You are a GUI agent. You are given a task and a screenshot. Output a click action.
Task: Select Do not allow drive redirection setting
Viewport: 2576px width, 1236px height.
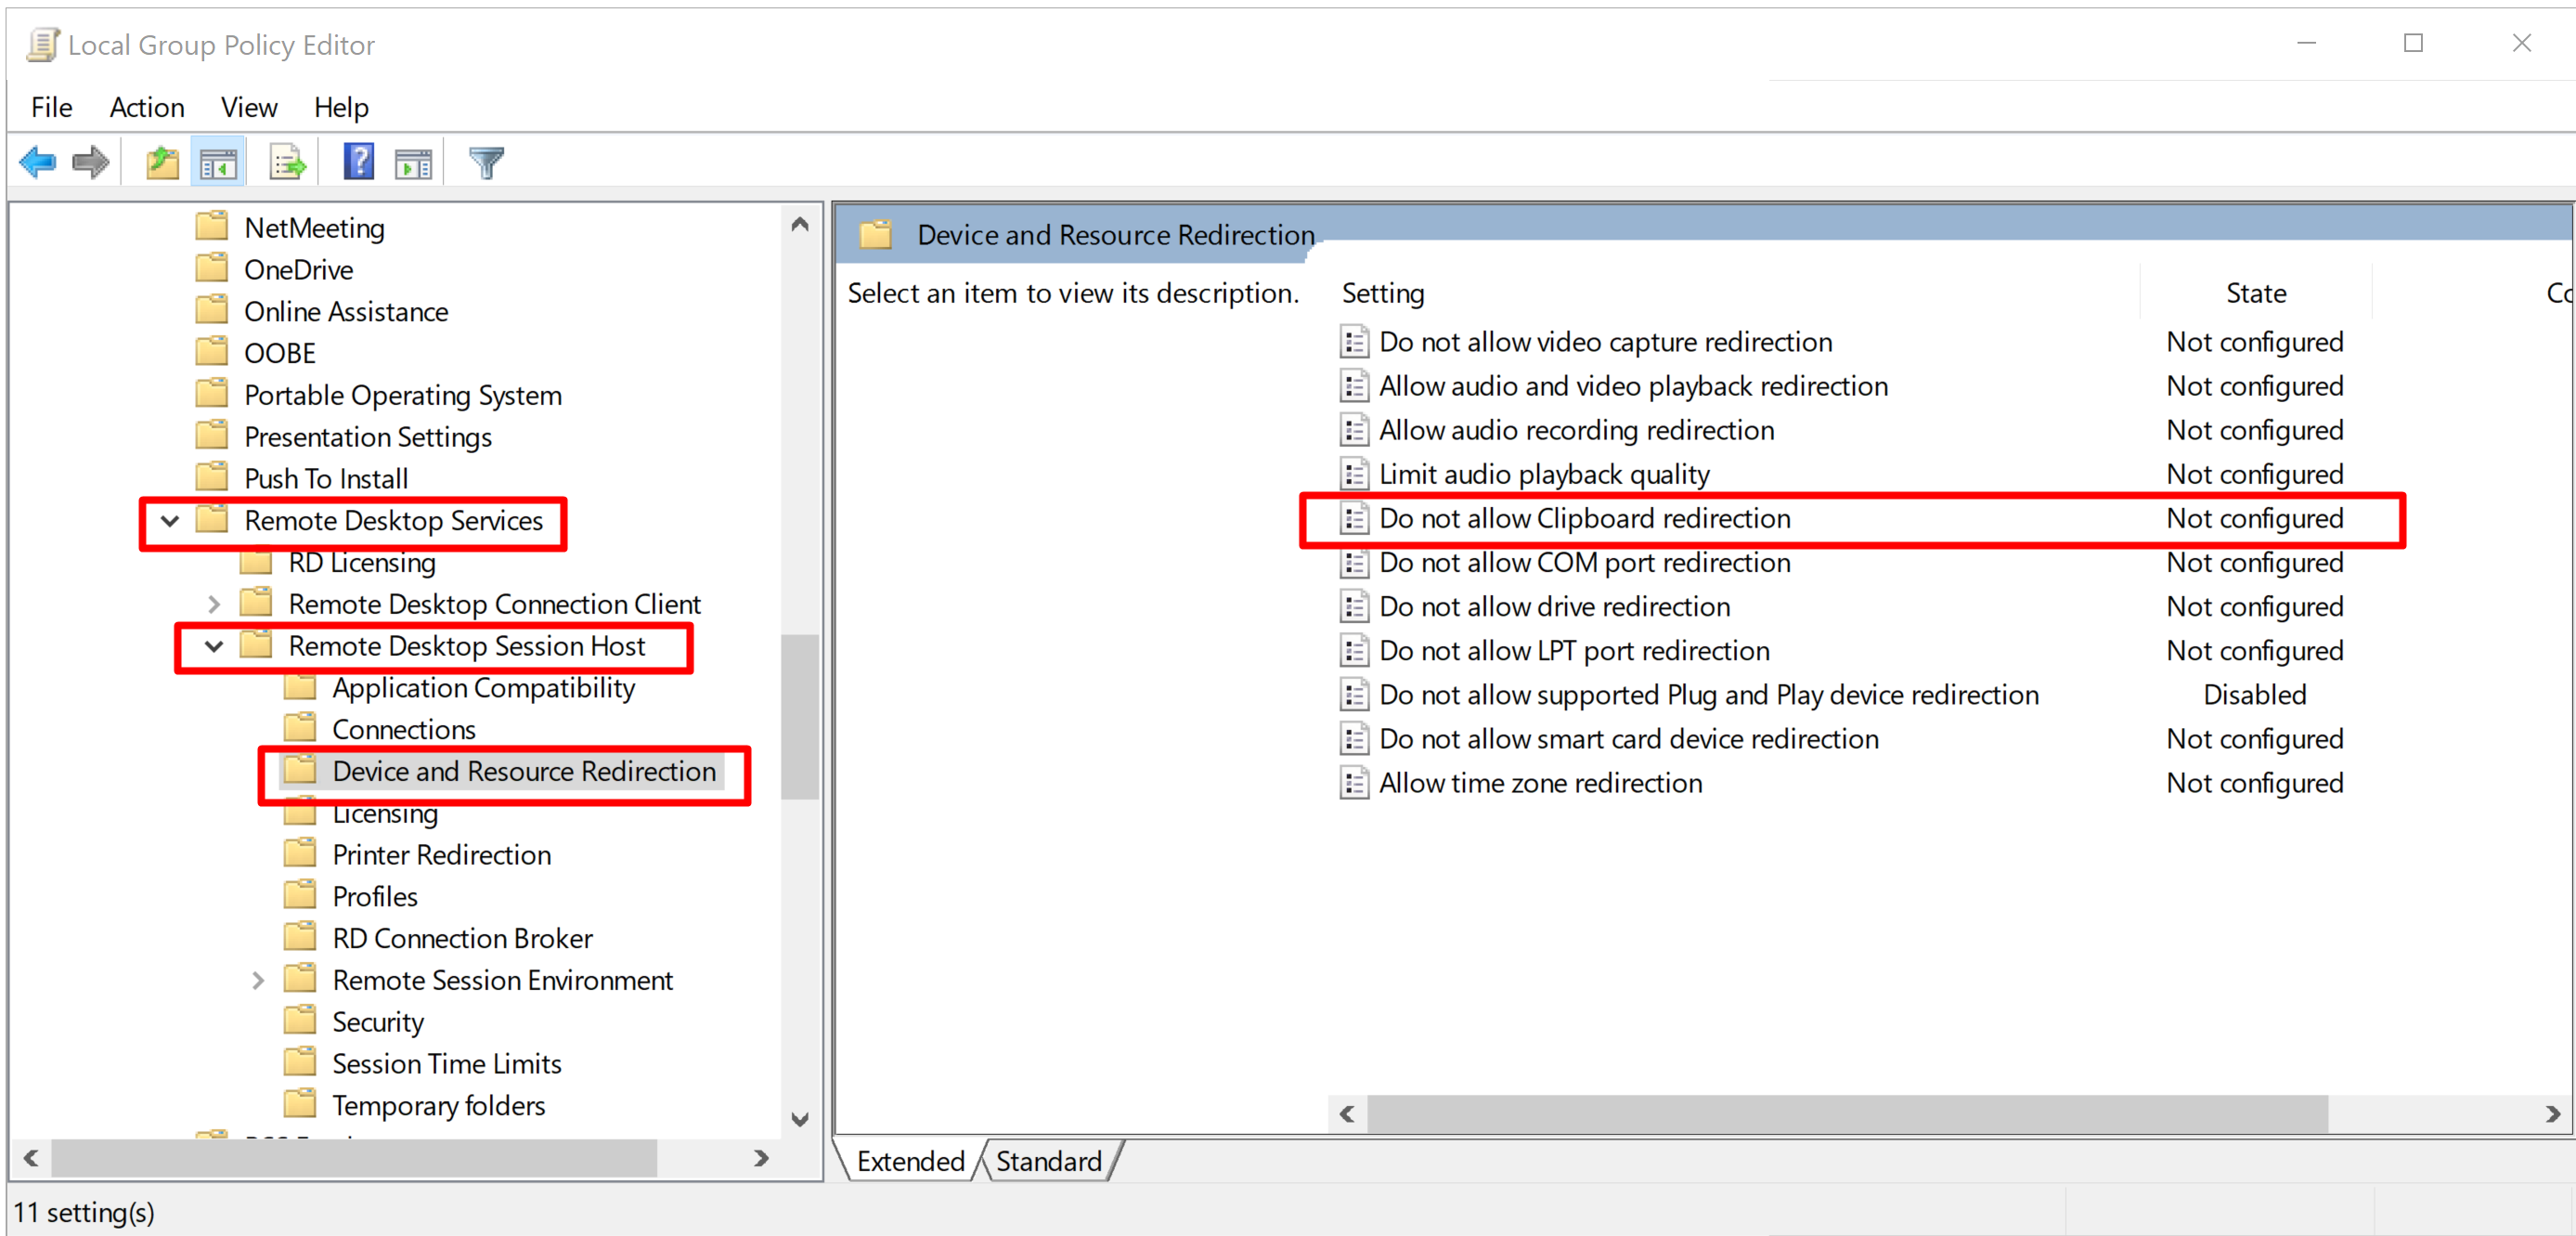(x=1554, y=606)
